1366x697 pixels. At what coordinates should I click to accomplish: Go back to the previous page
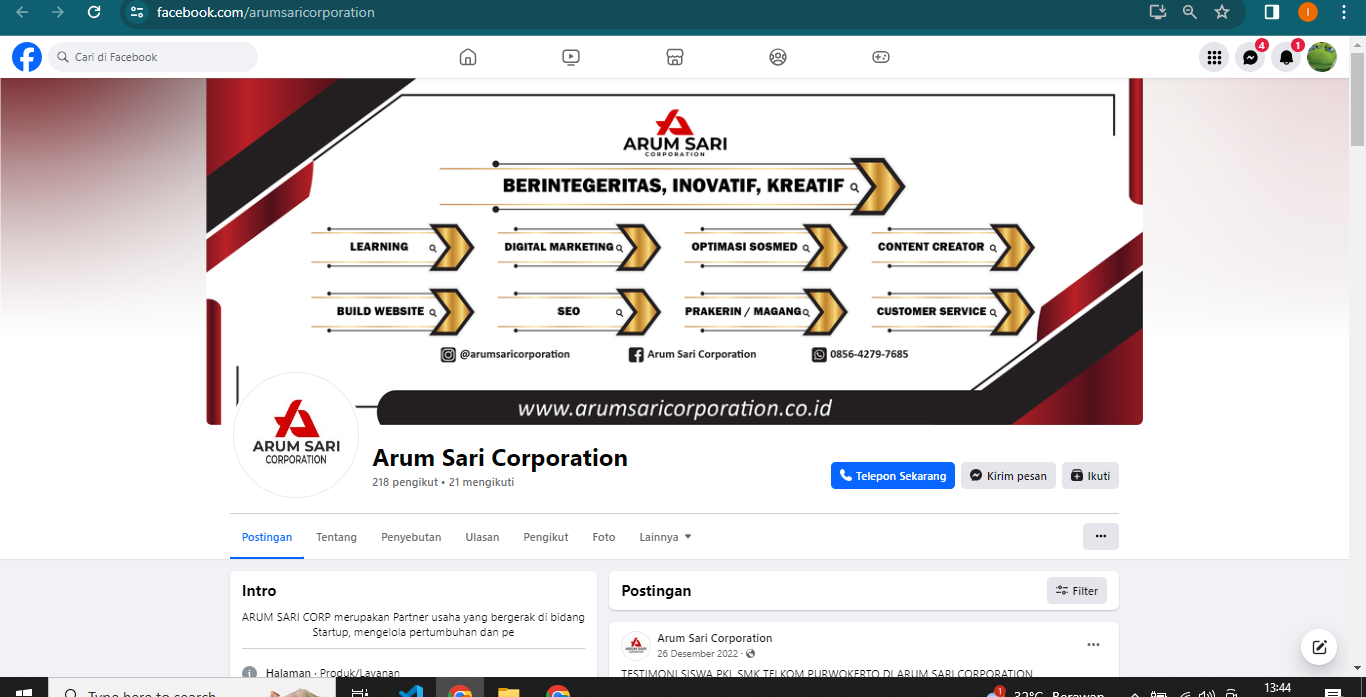(22, 12)
